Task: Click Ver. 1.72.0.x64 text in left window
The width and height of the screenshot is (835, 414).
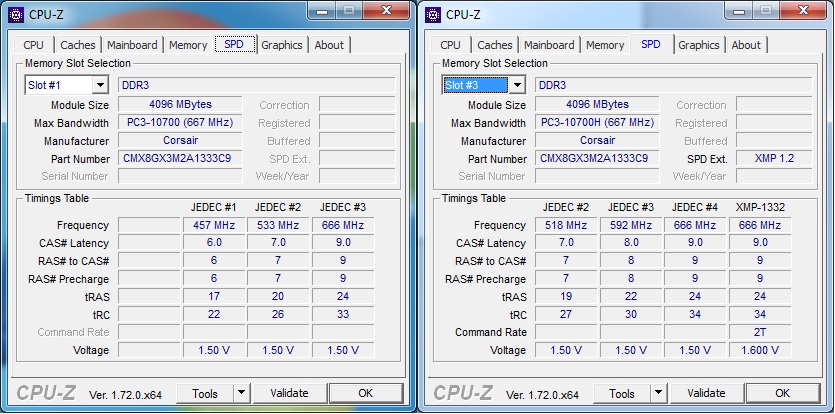Action: click(125, 395)
